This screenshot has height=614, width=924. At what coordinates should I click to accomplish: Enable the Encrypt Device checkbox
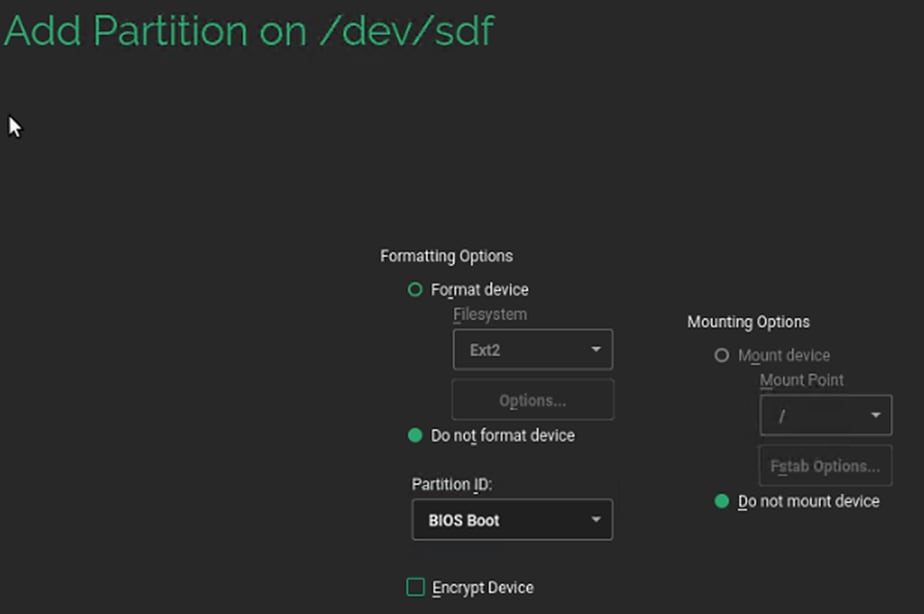[x=416, y=588]
